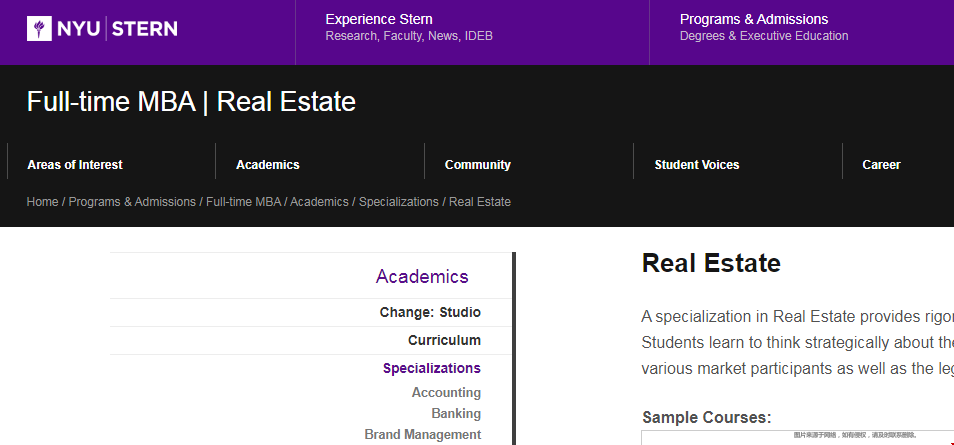Click the Real Estate page heading
954x445 pixels.
point(711,263)
